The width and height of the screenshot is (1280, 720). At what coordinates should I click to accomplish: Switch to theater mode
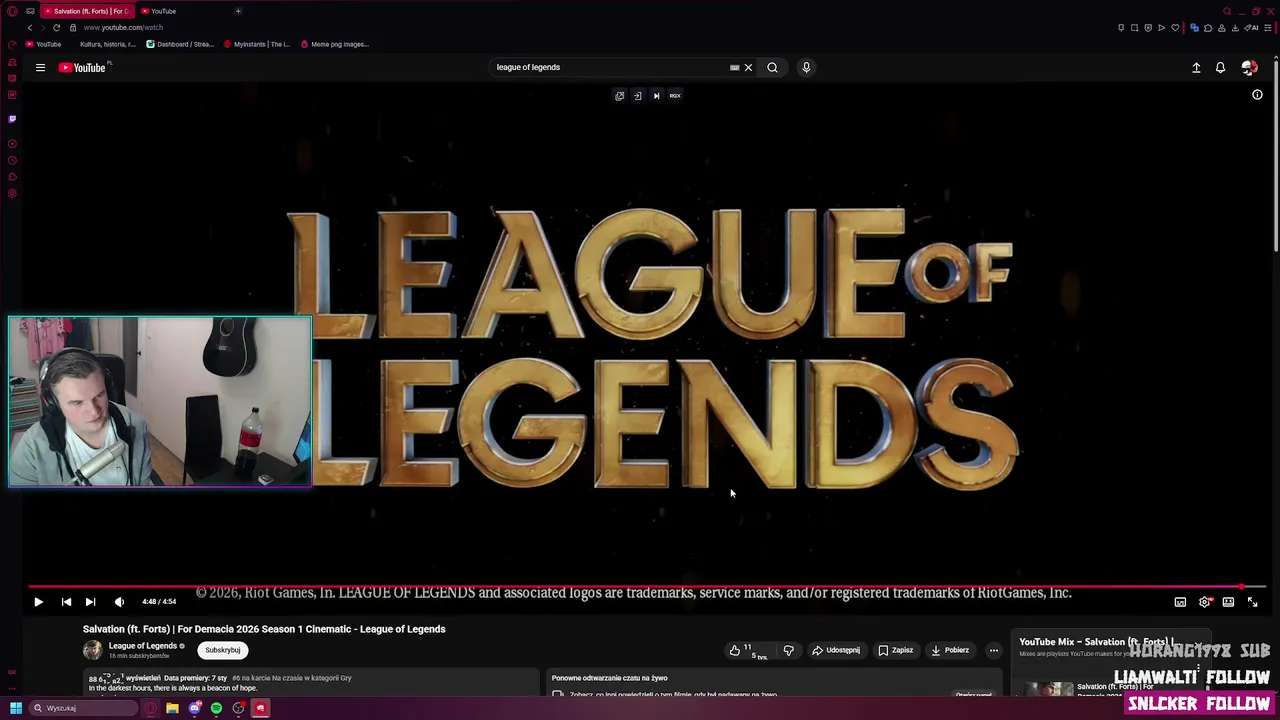tap(1228, 602)
